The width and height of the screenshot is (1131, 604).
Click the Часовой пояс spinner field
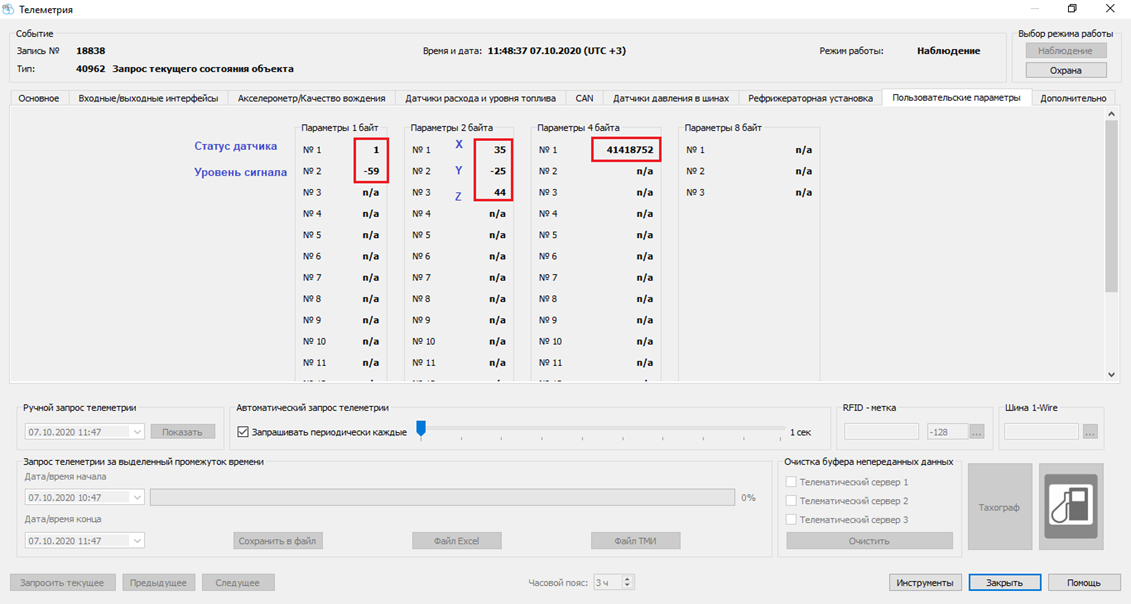[x=608, y=582]
